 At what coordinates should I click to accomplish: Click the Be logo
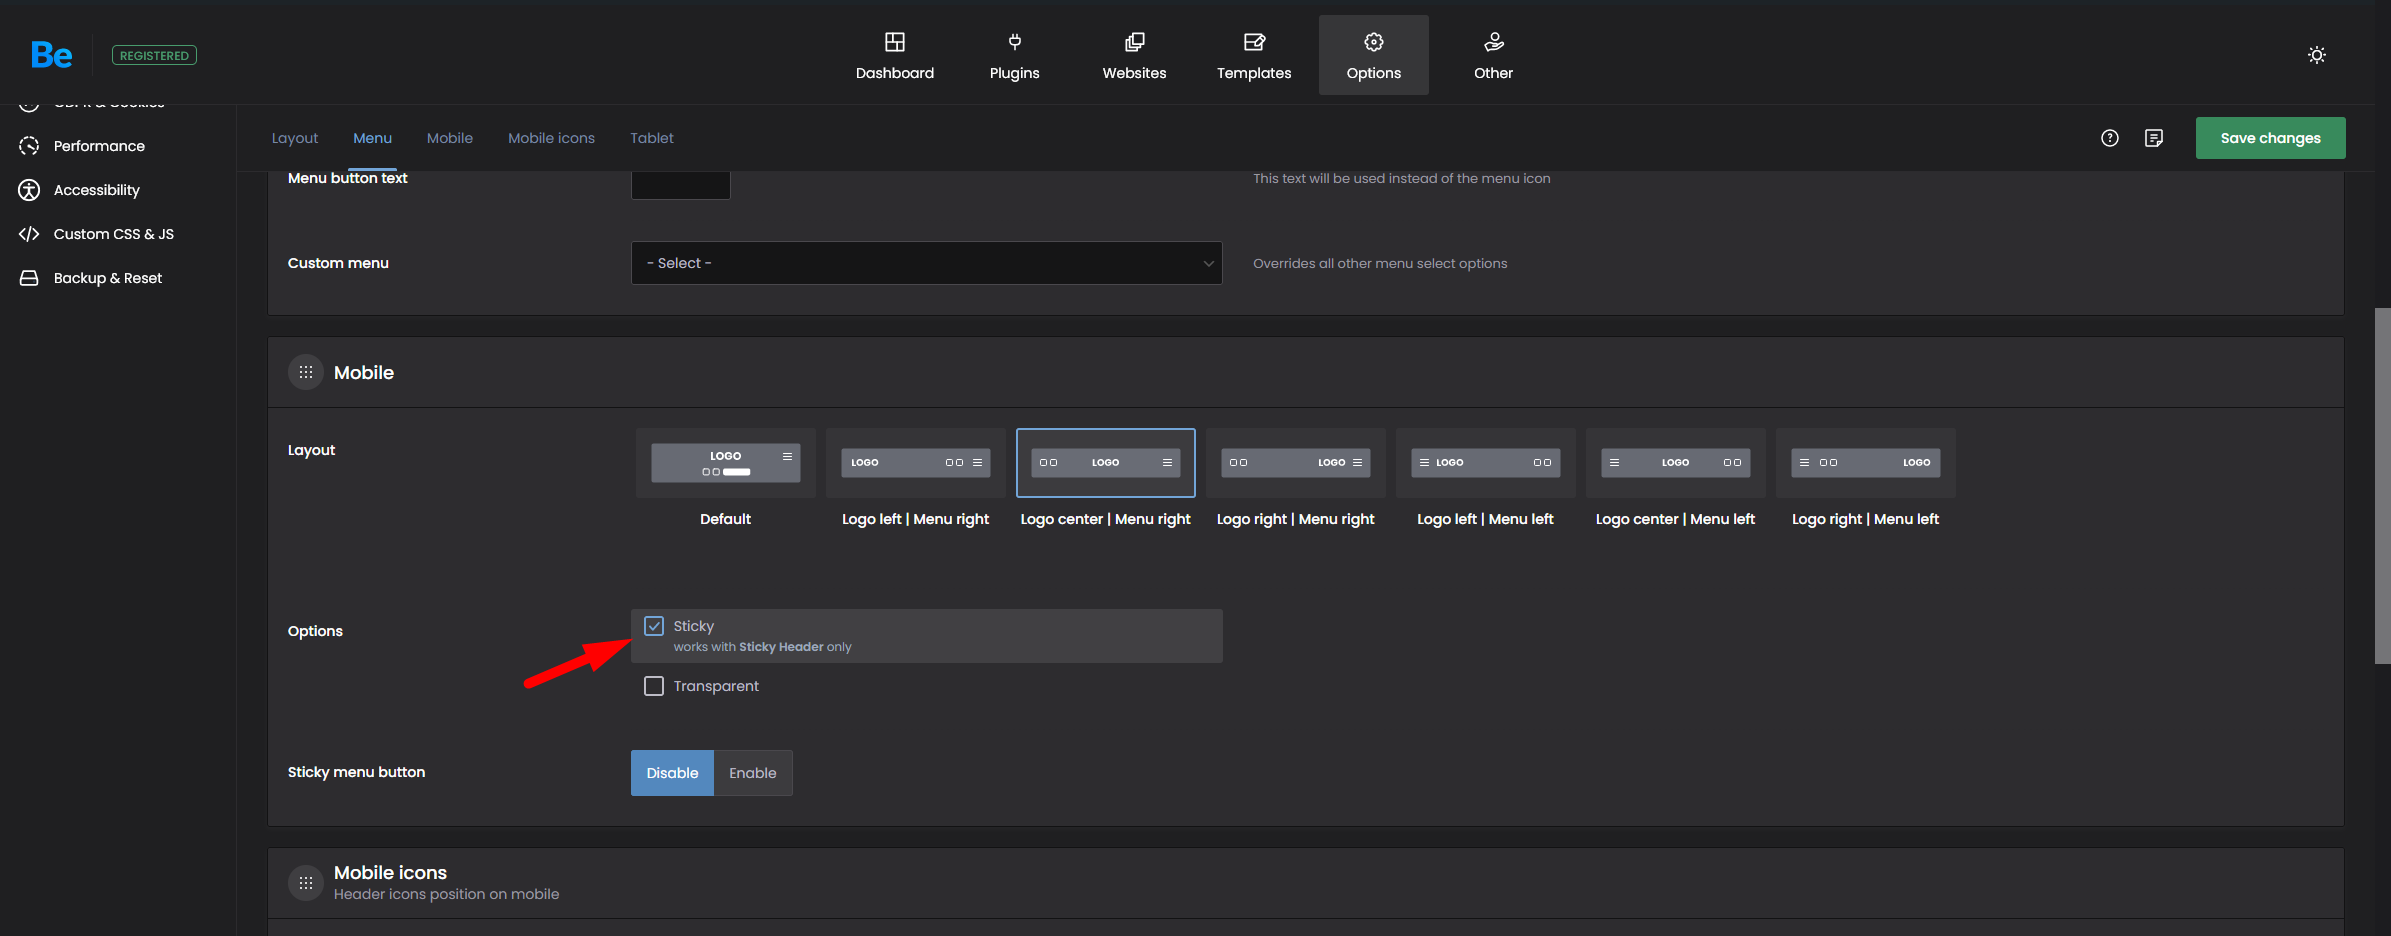tap(51, 55)
